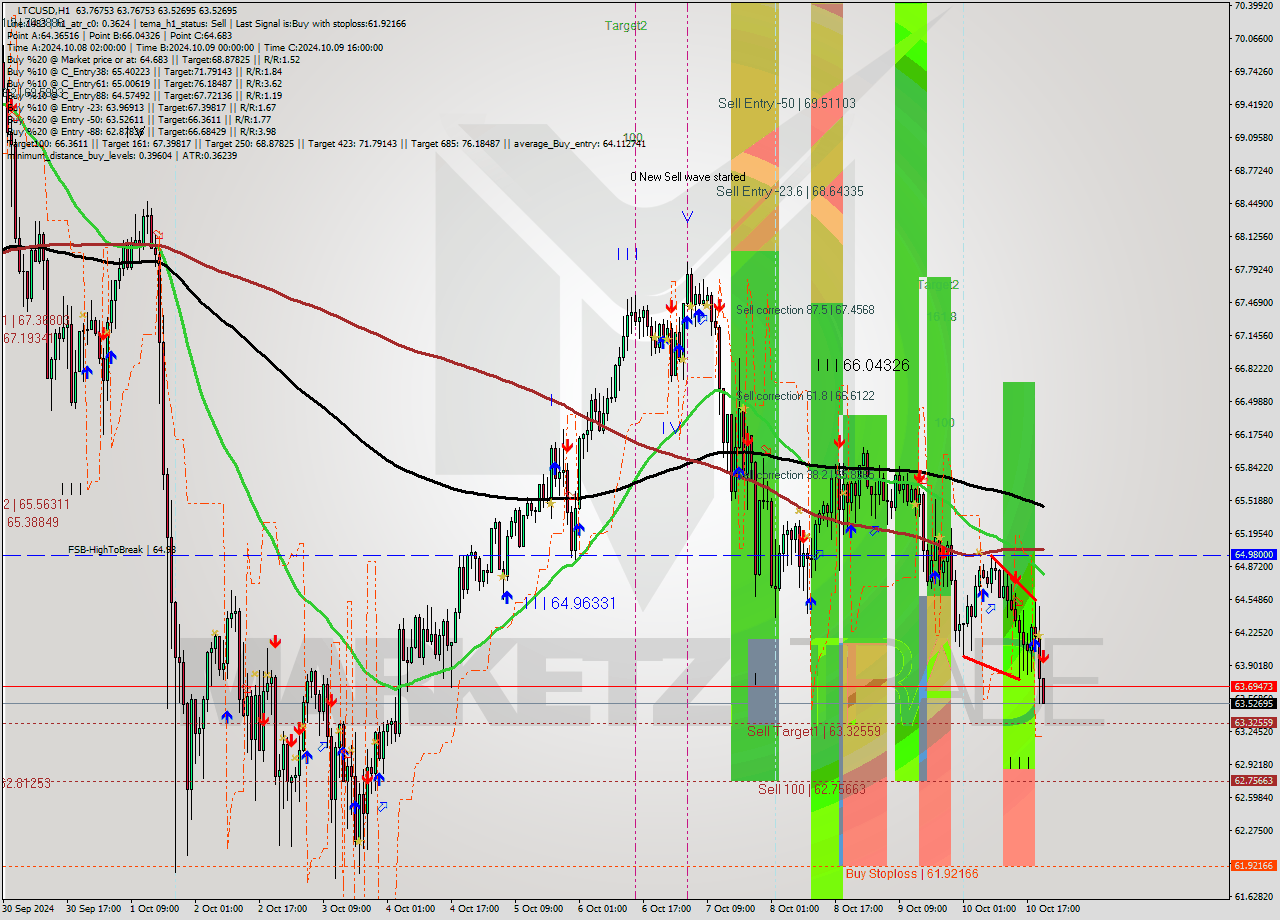Image resolution: width=1280 pixels, height=920 pixels.
Task: Click the 64.98000 price tag on axis
Action: [1254, 554]
